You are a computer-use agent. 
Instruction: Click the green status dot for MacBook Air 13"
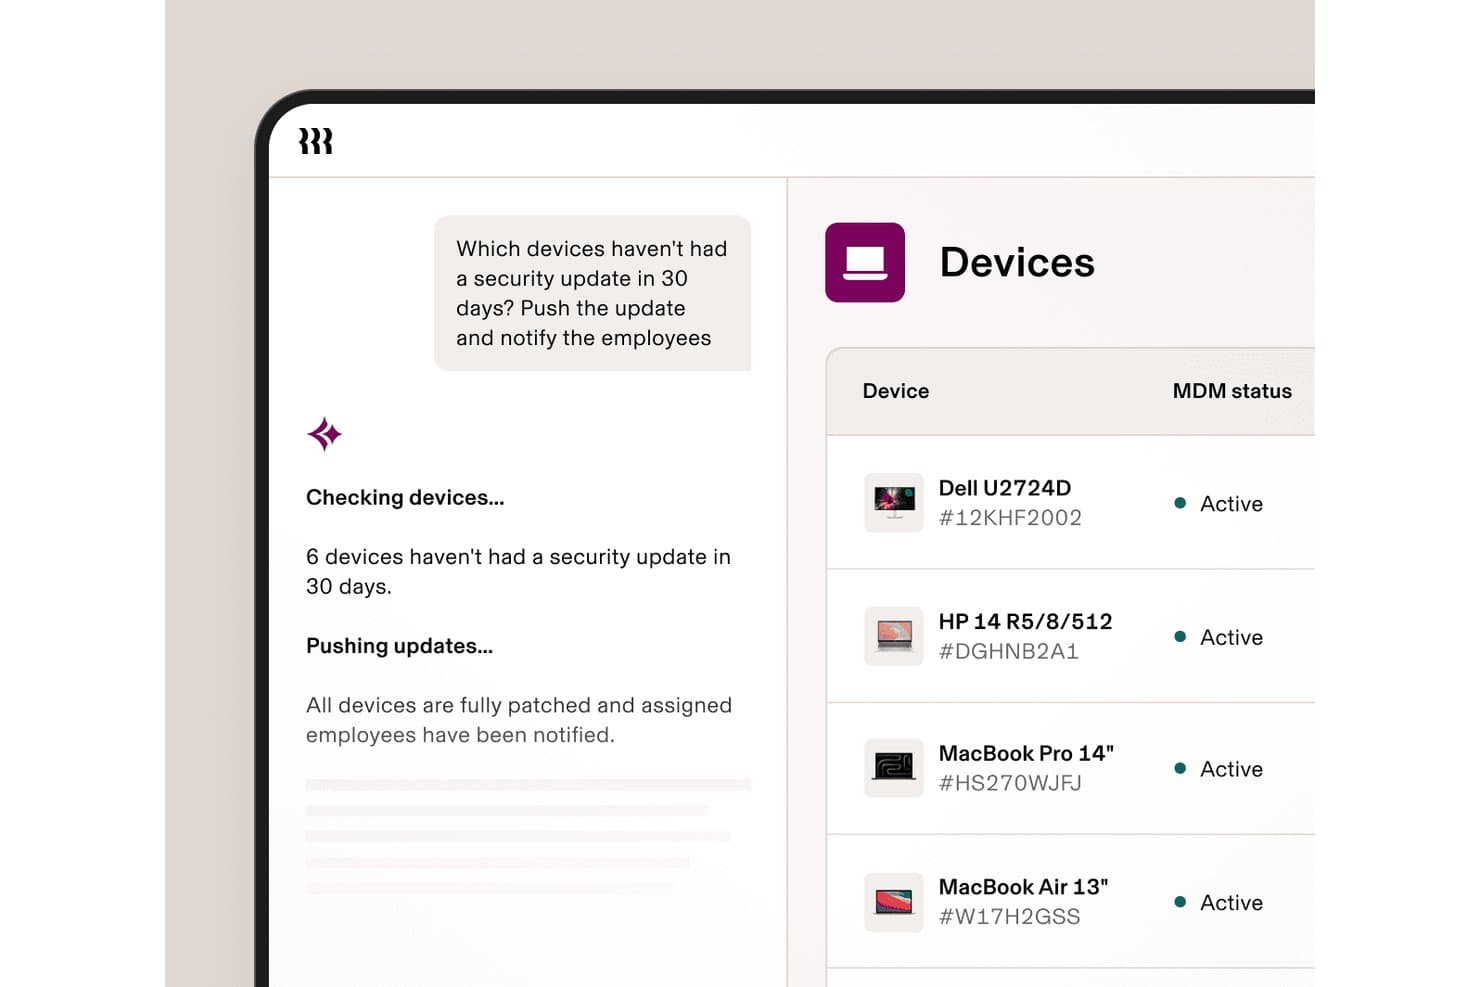pos(1180,901)
